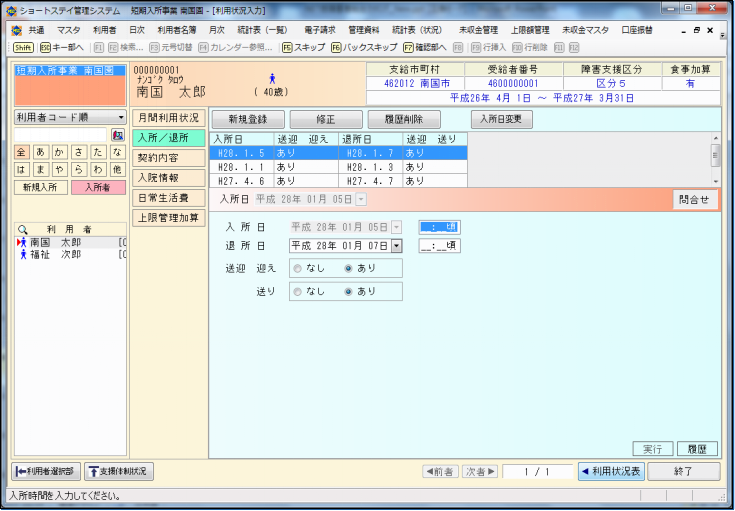Select なし for 送迎 送り
Image resolution: width=735 pixels, height=511 pixels.
(296, 291)
